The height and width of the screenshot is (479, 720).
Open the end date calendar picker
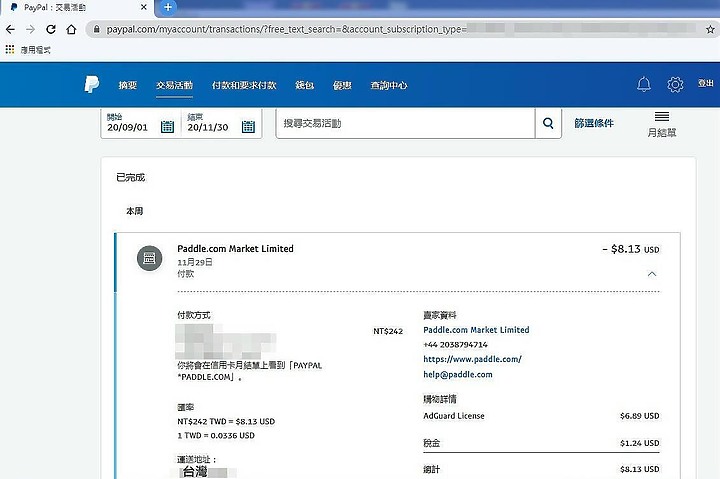coord(248,126)
